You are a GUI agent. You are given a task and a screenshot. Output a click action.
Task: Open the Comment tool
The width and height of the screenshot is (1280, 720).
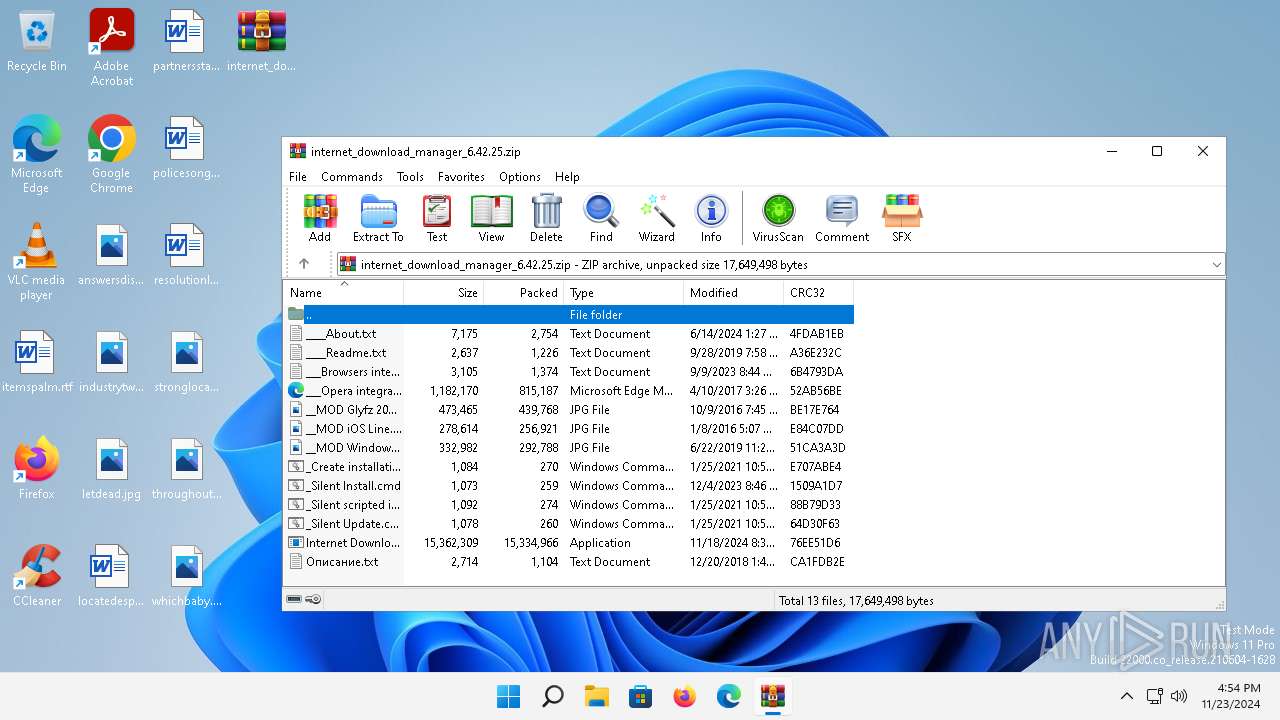(x=842, y=218)
